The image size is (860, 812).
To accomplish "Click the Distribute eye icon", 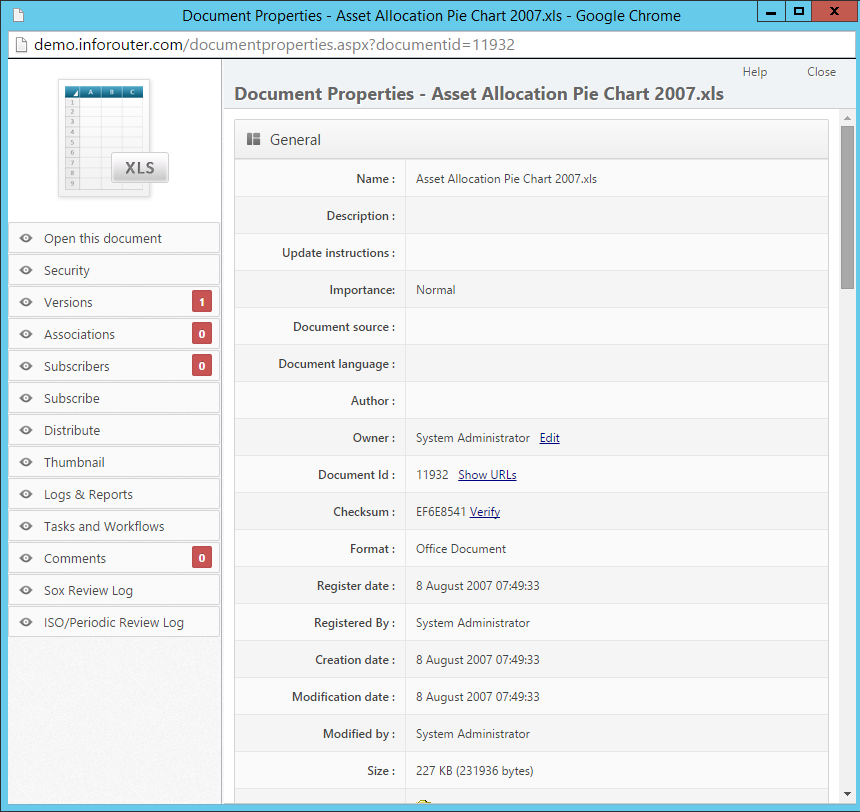I will 25,430.
